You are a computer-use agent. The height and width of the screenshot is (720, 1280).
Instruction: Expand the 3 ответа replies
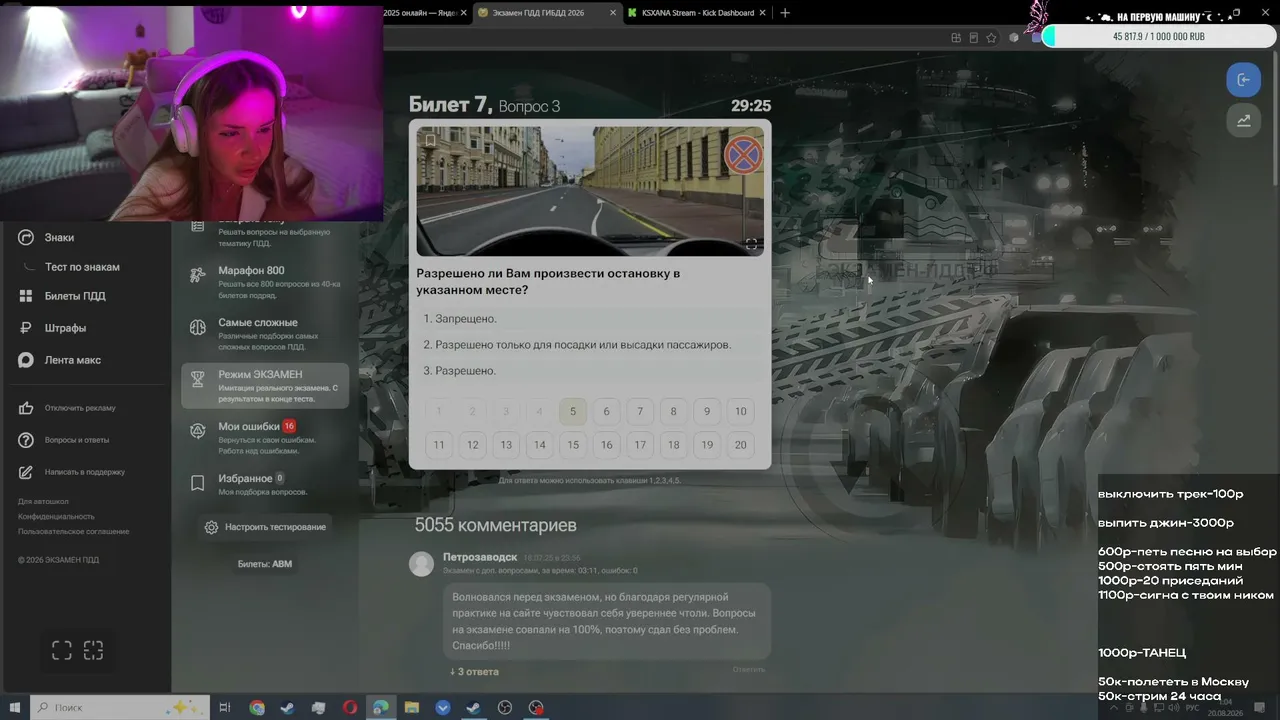(474, 671)
